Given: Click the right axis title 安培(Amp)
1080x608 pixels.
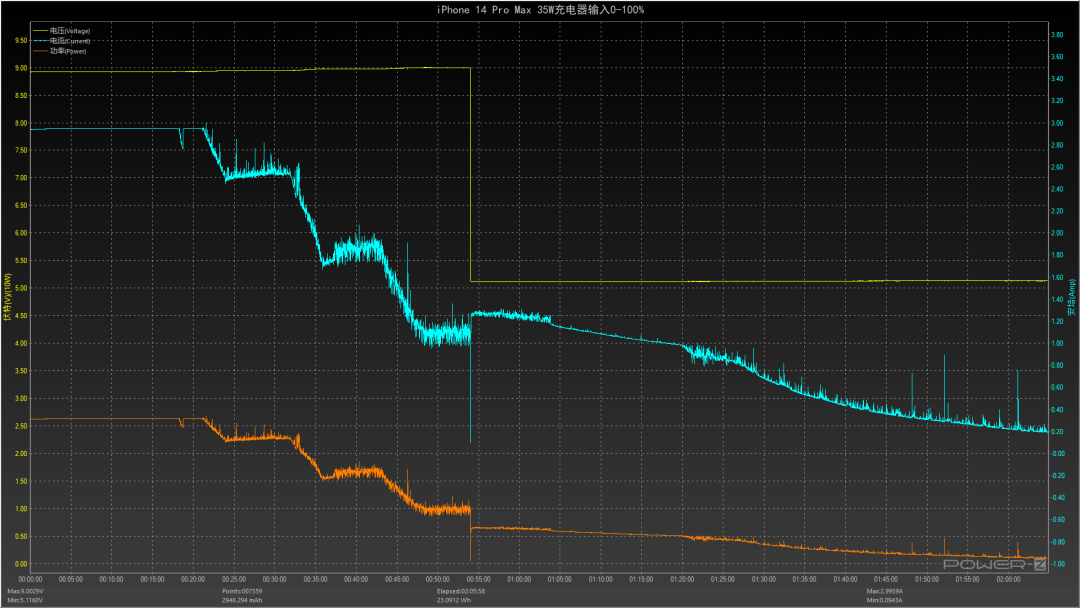Looking at the screenshot, I should [1072, 297].
